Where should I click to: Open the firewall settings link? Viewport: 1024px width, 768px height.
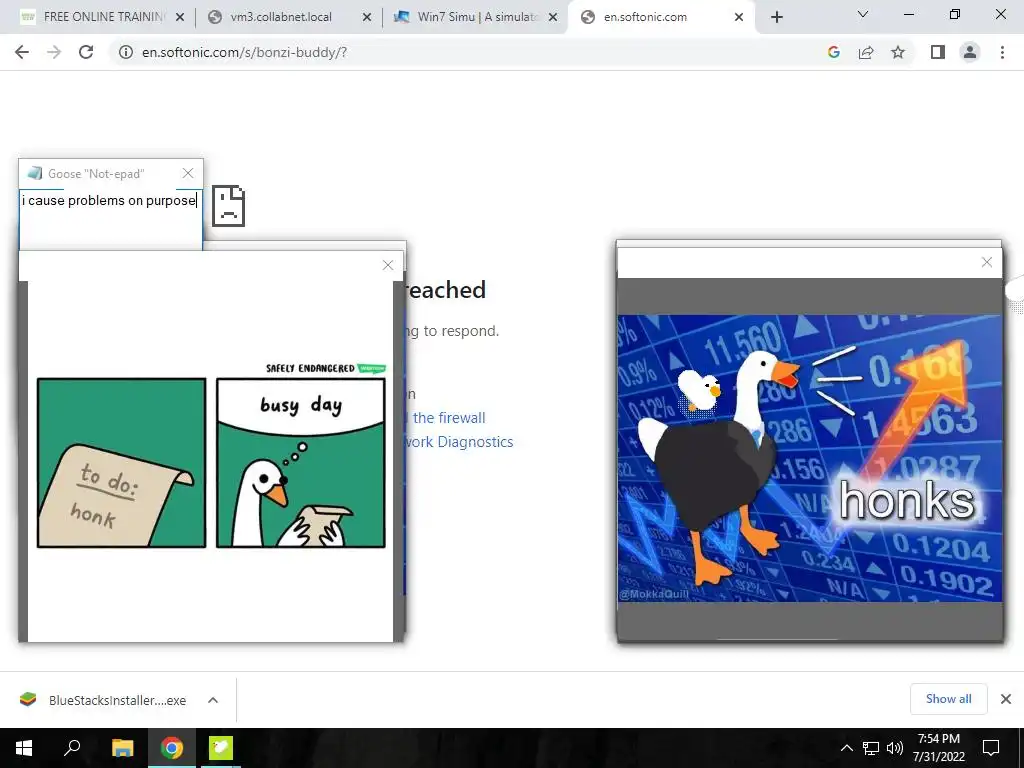pos(449,418)
